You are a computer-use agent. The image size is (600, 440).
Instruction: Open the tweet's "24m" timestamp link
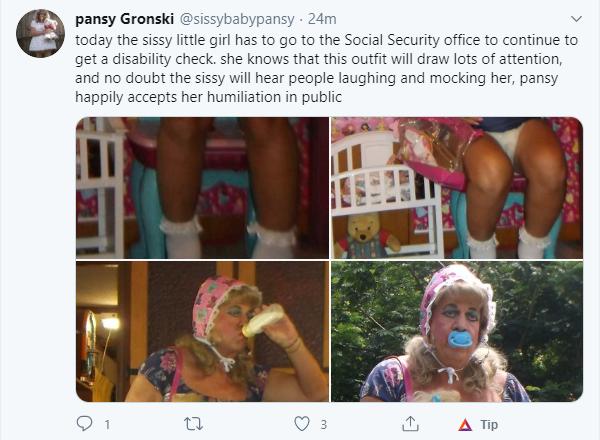click(x=320, y=19)
